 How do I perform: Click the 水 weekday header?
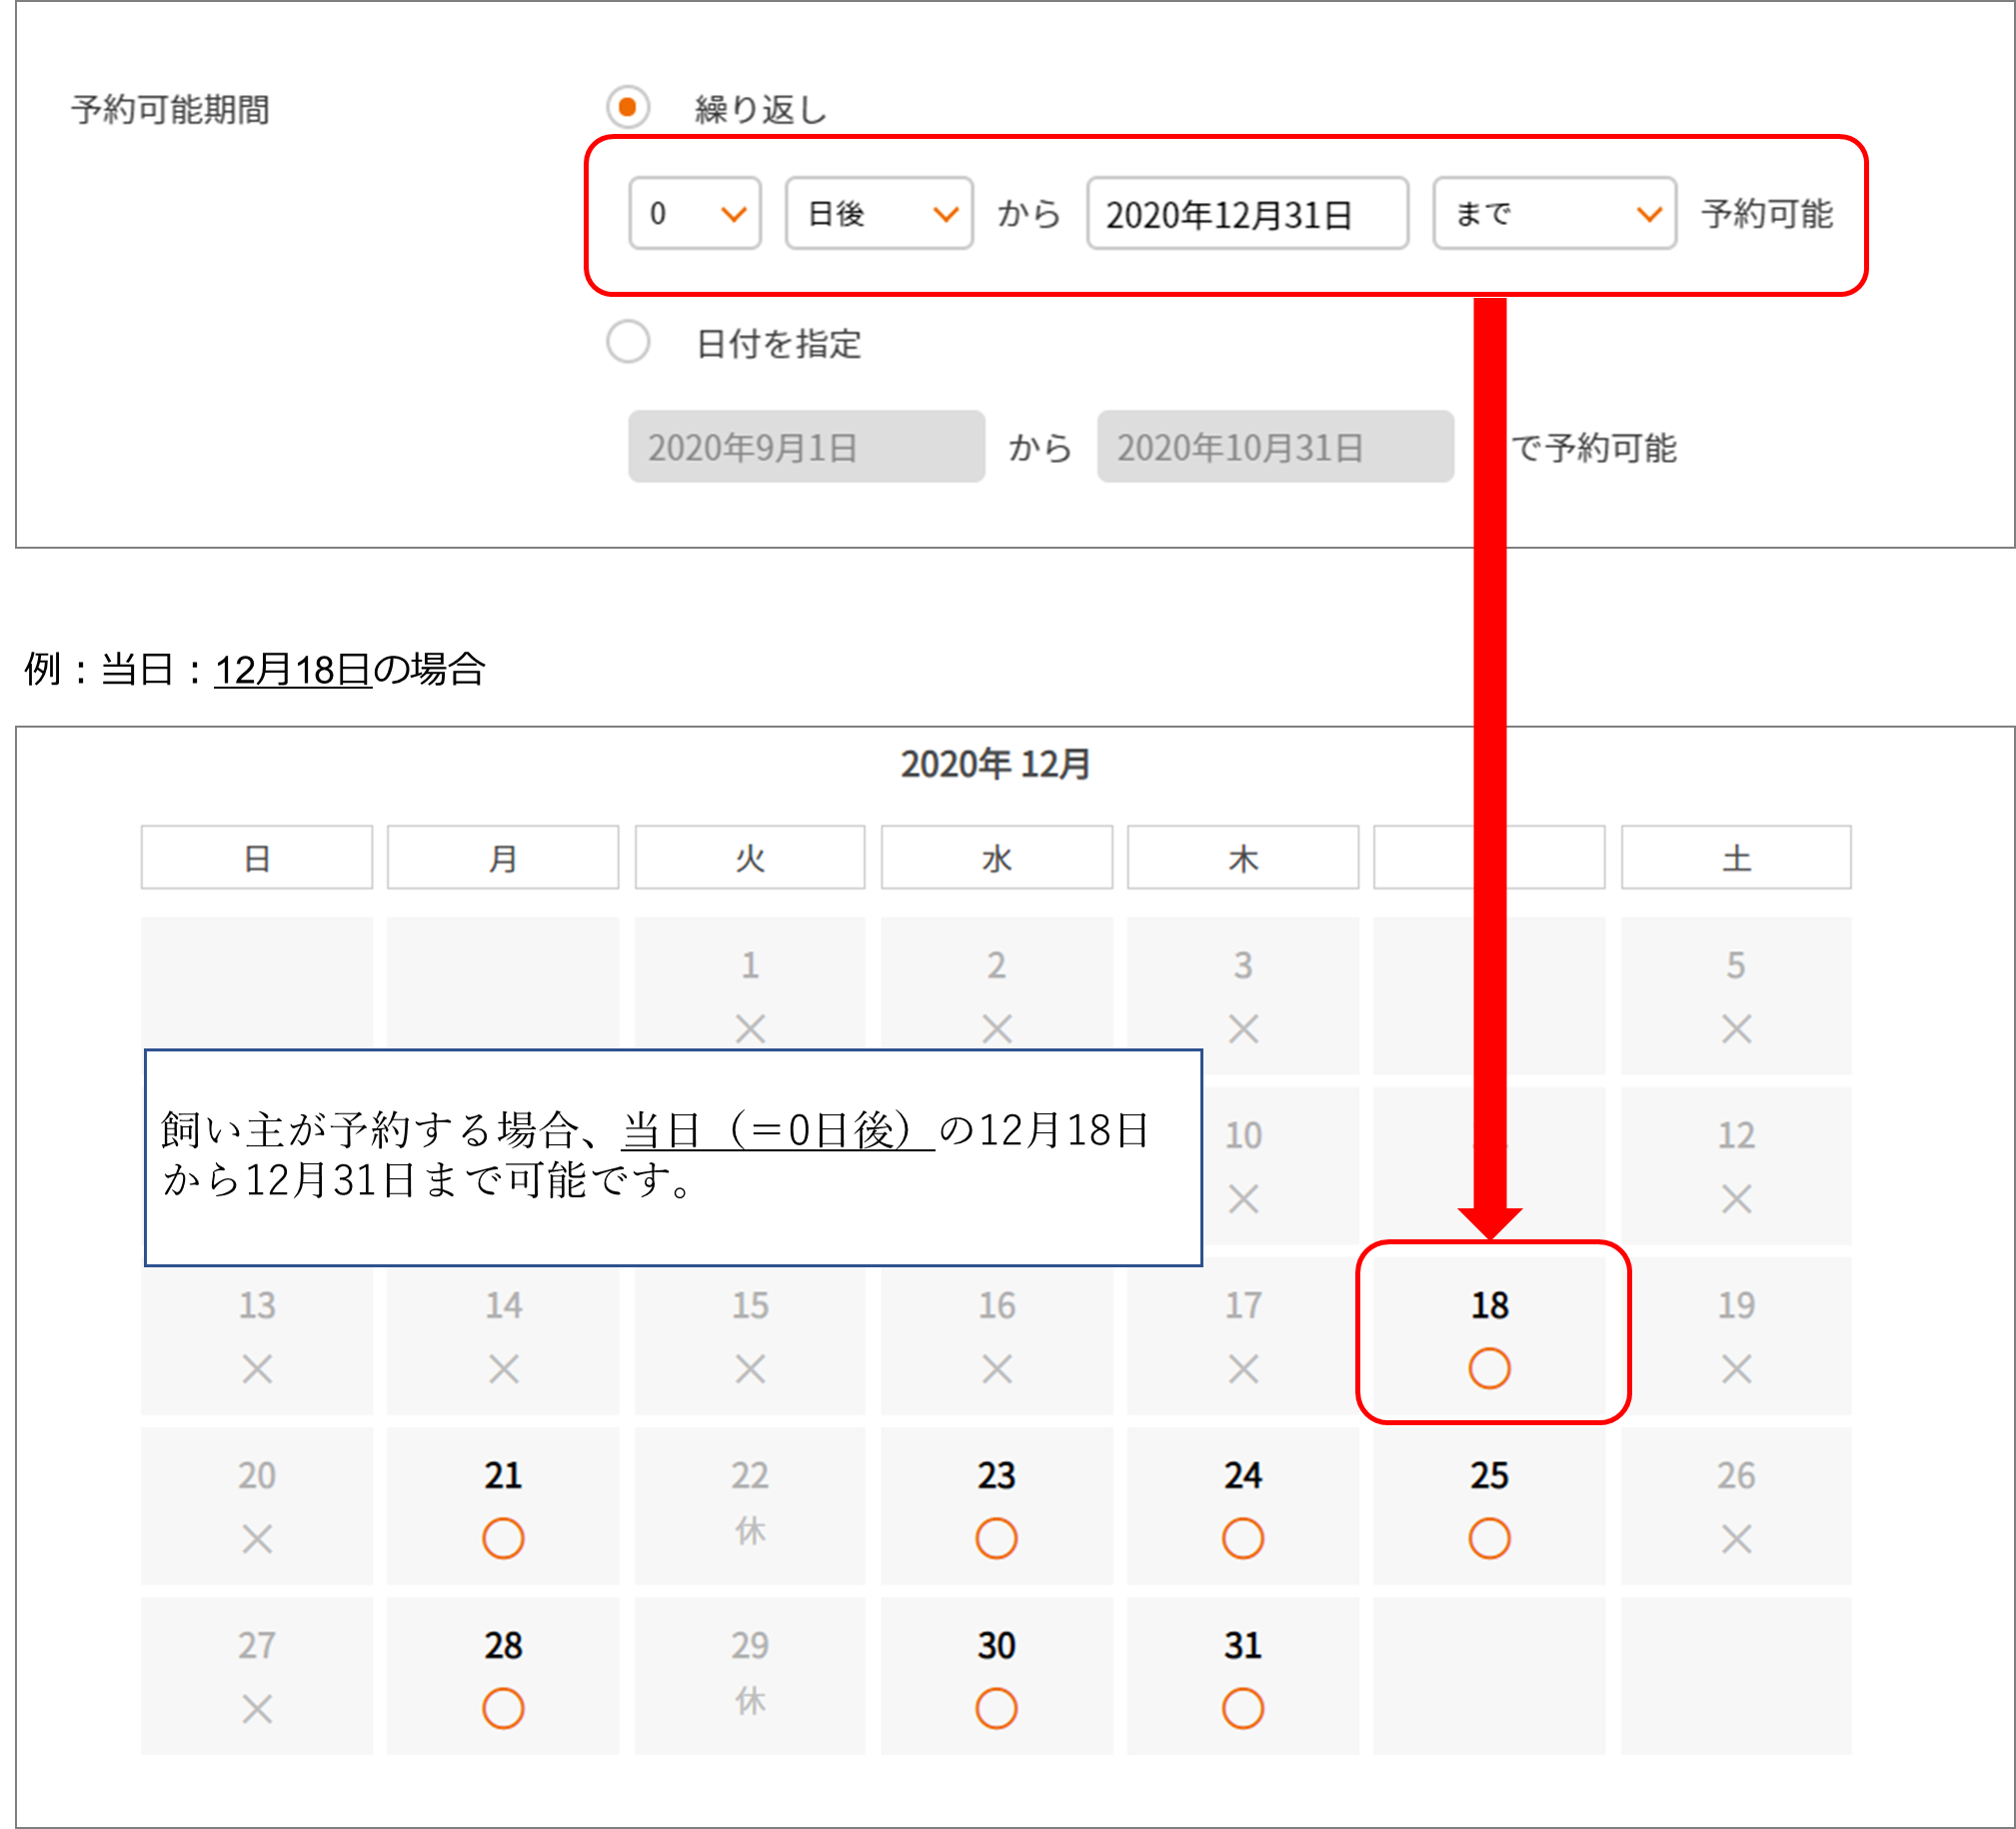tap(996, 857)
